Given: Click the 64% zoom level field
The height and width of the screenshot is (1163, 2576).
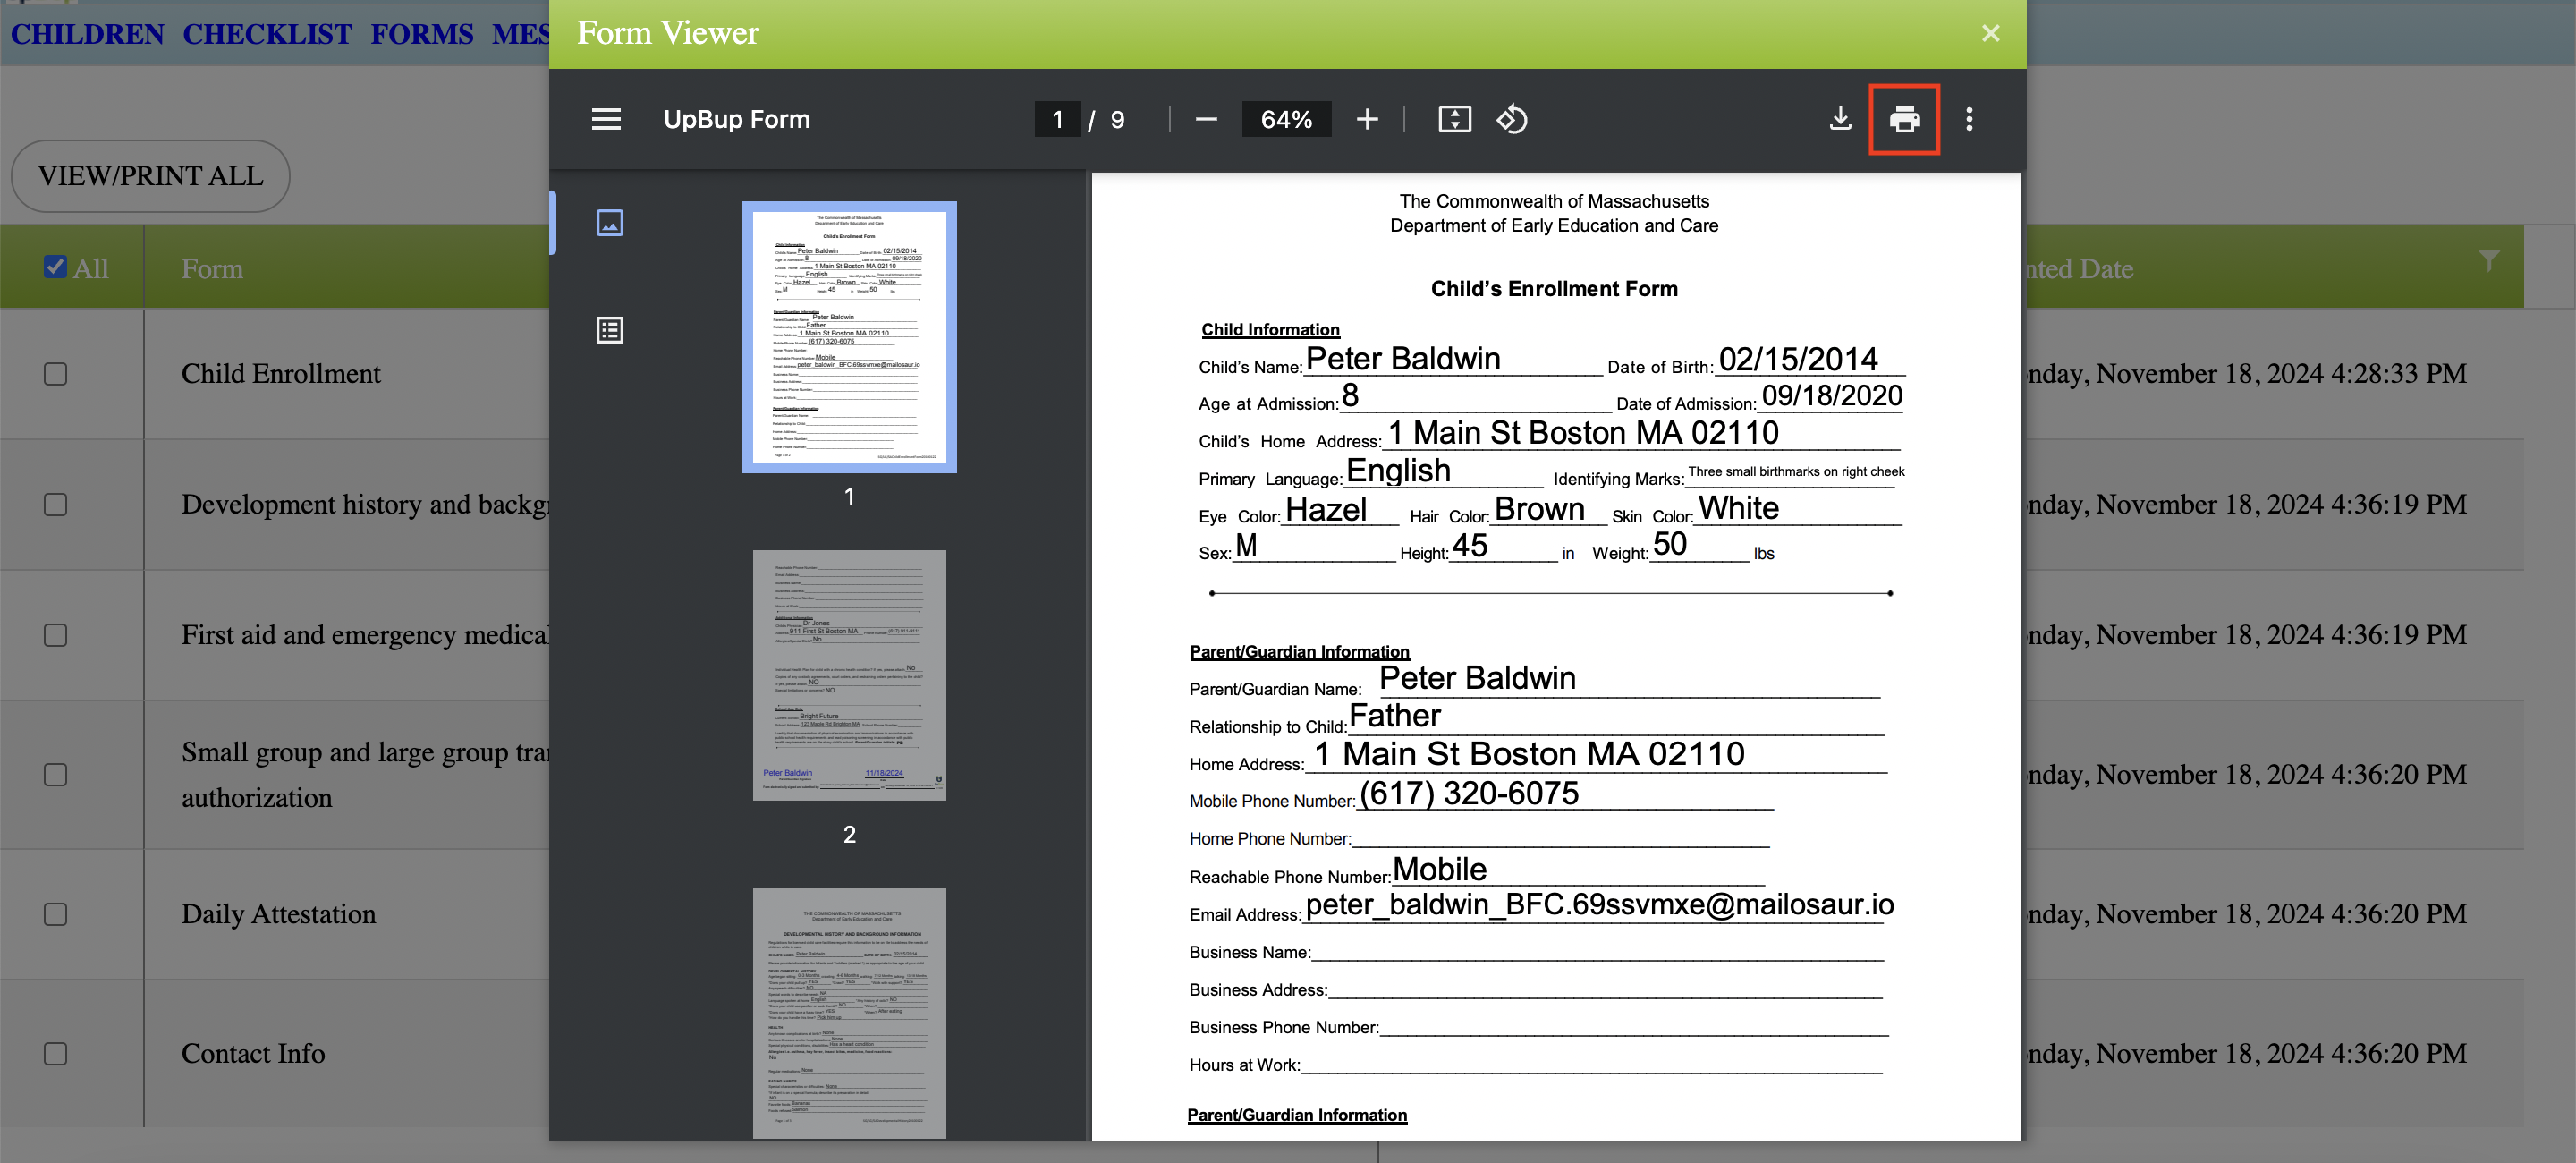Looking at the screenshot, I should pyautogui.click(x=1285, y=120).
